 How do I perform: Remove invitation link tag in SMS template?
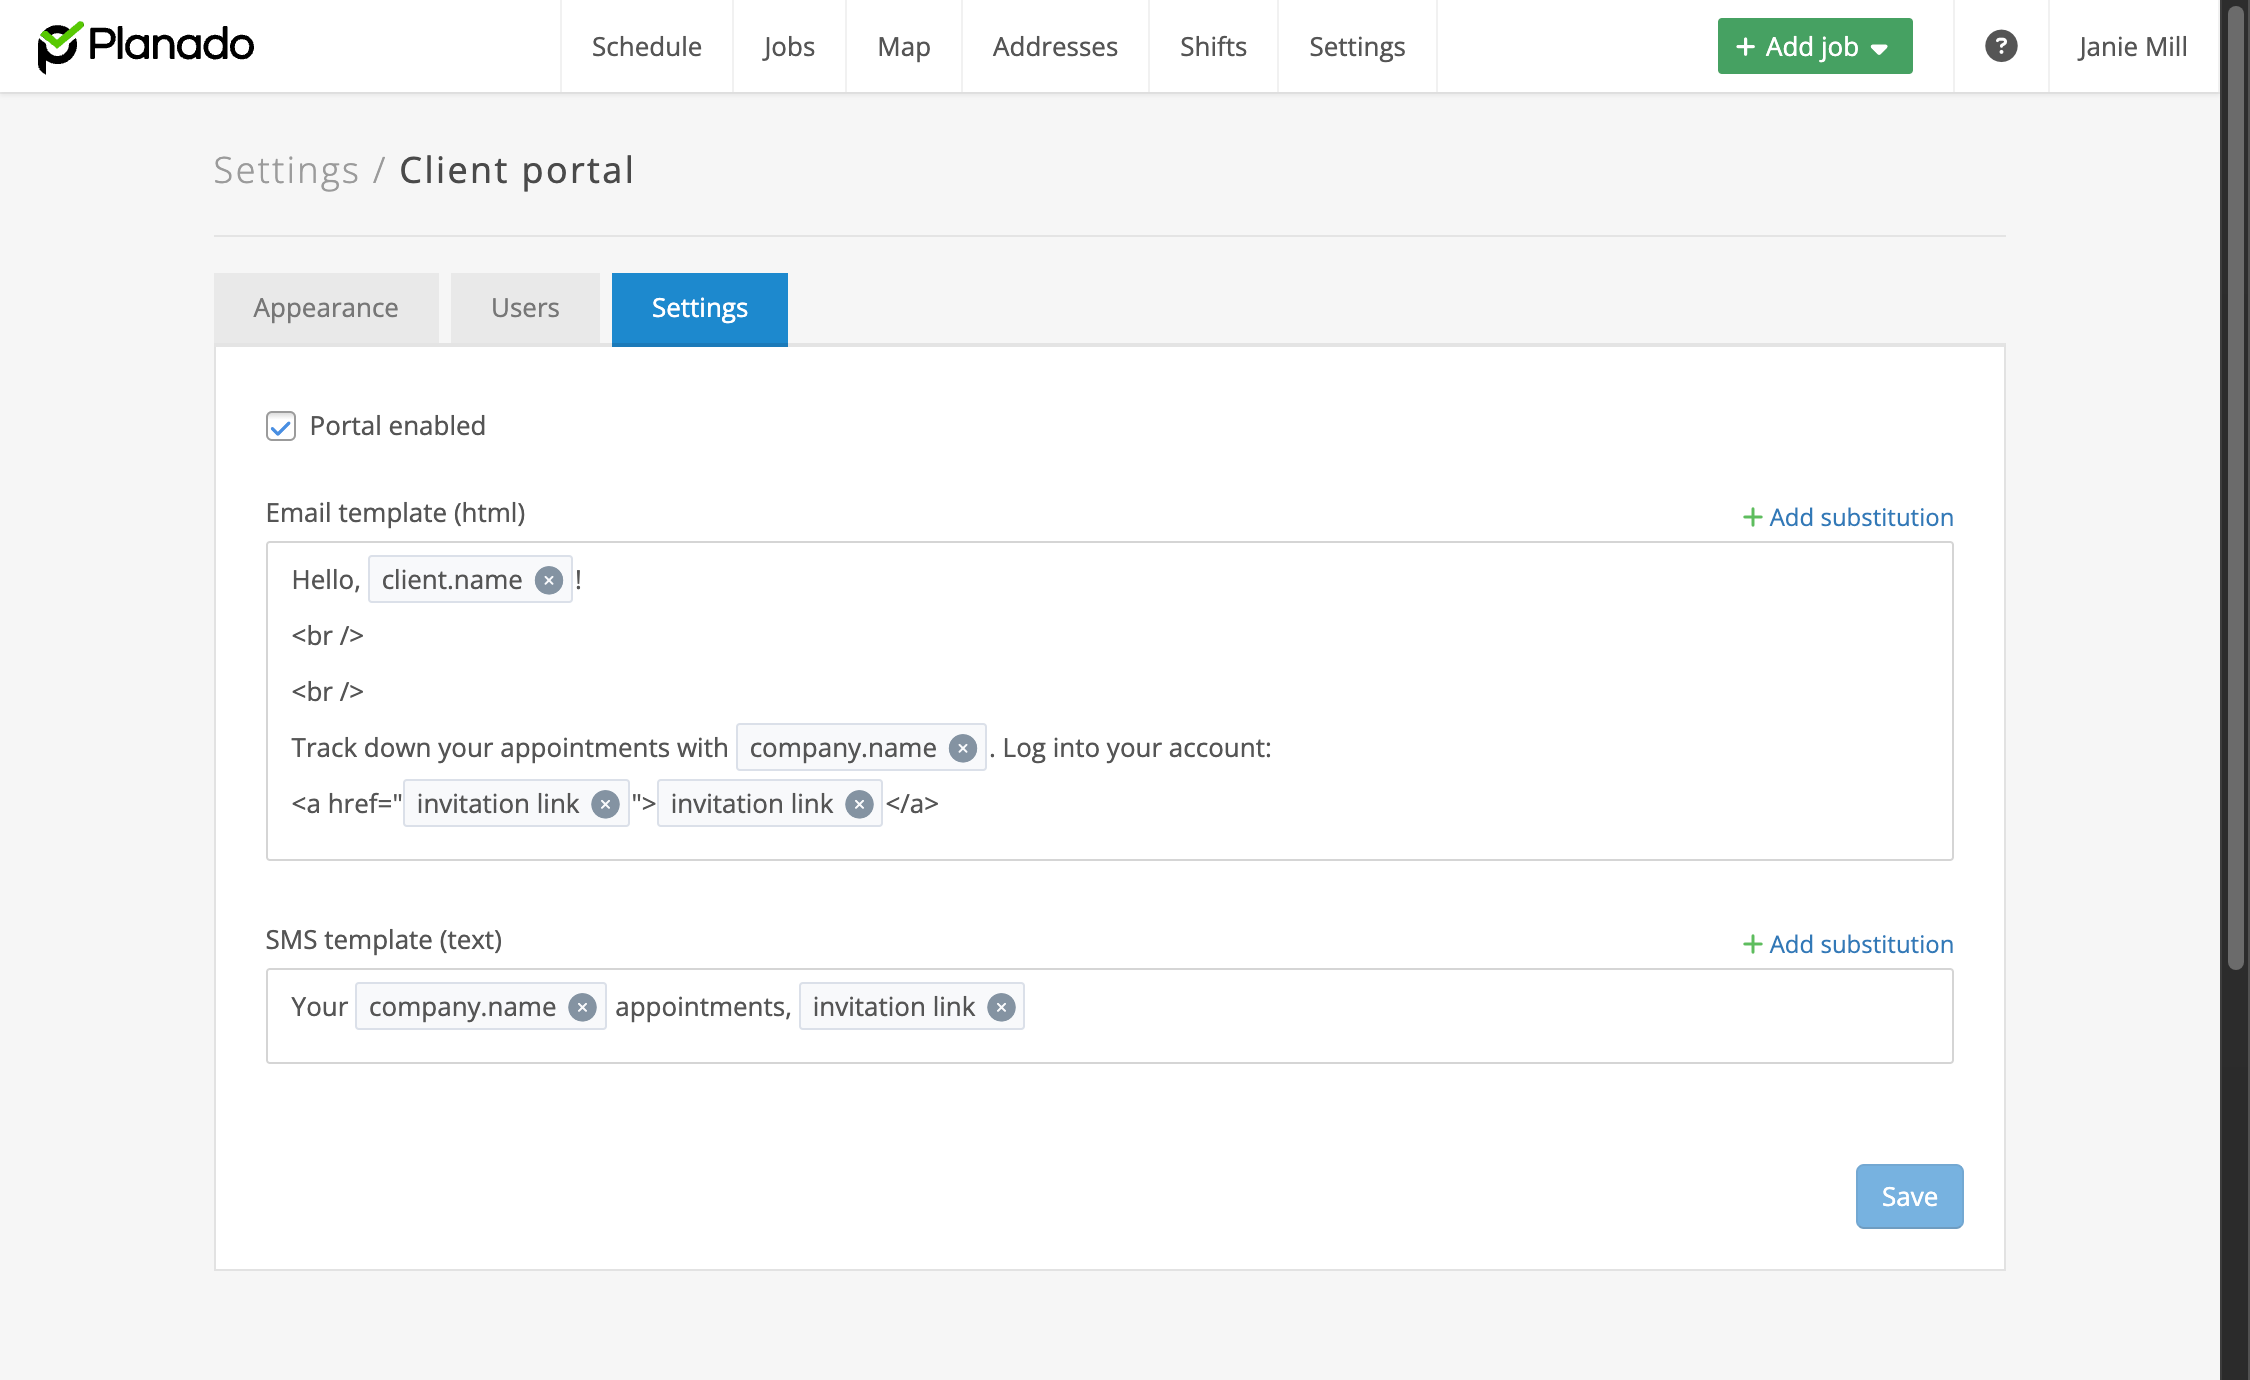(x=1001, y=1007)
